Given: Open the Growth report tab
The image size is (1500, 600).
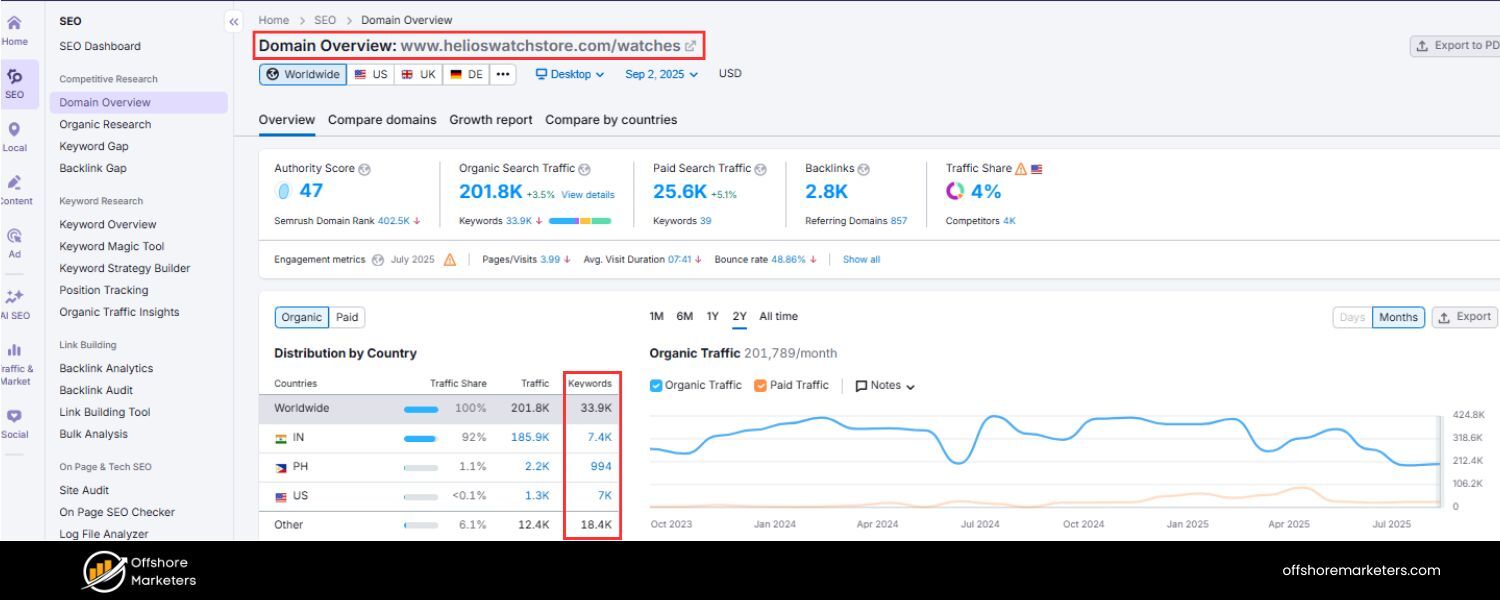Looking at the screenshot, I should pos(491,119).
